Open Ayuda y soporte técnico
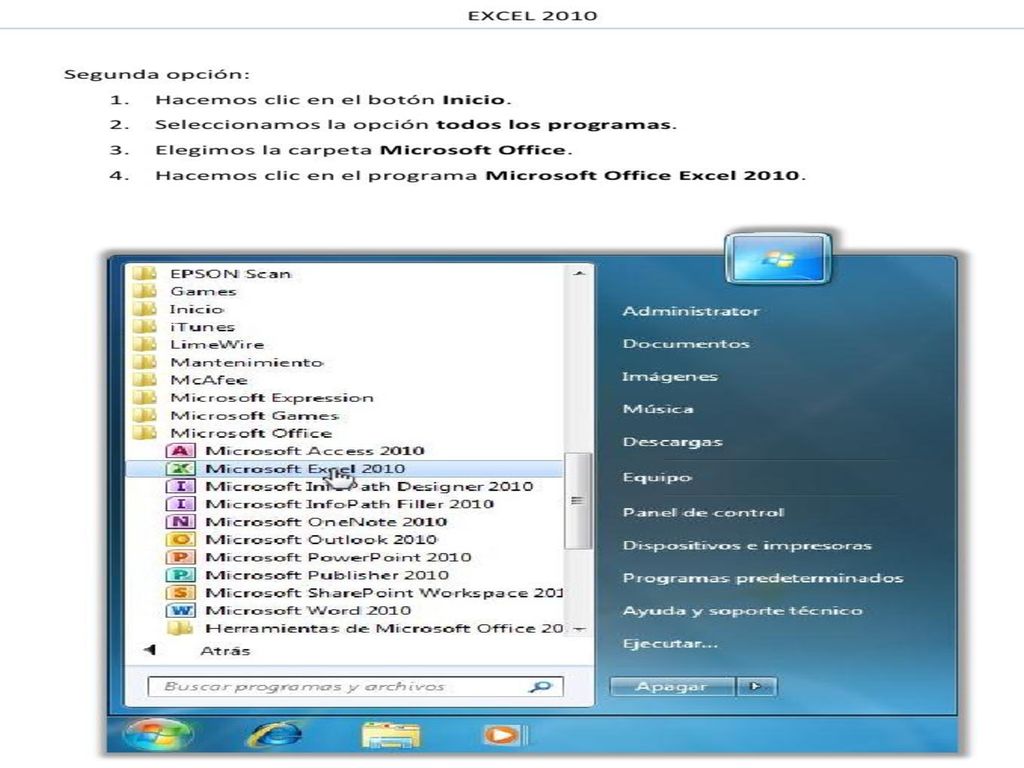The width and height of the screenshot is (1024, 768). tap(743, 611)
